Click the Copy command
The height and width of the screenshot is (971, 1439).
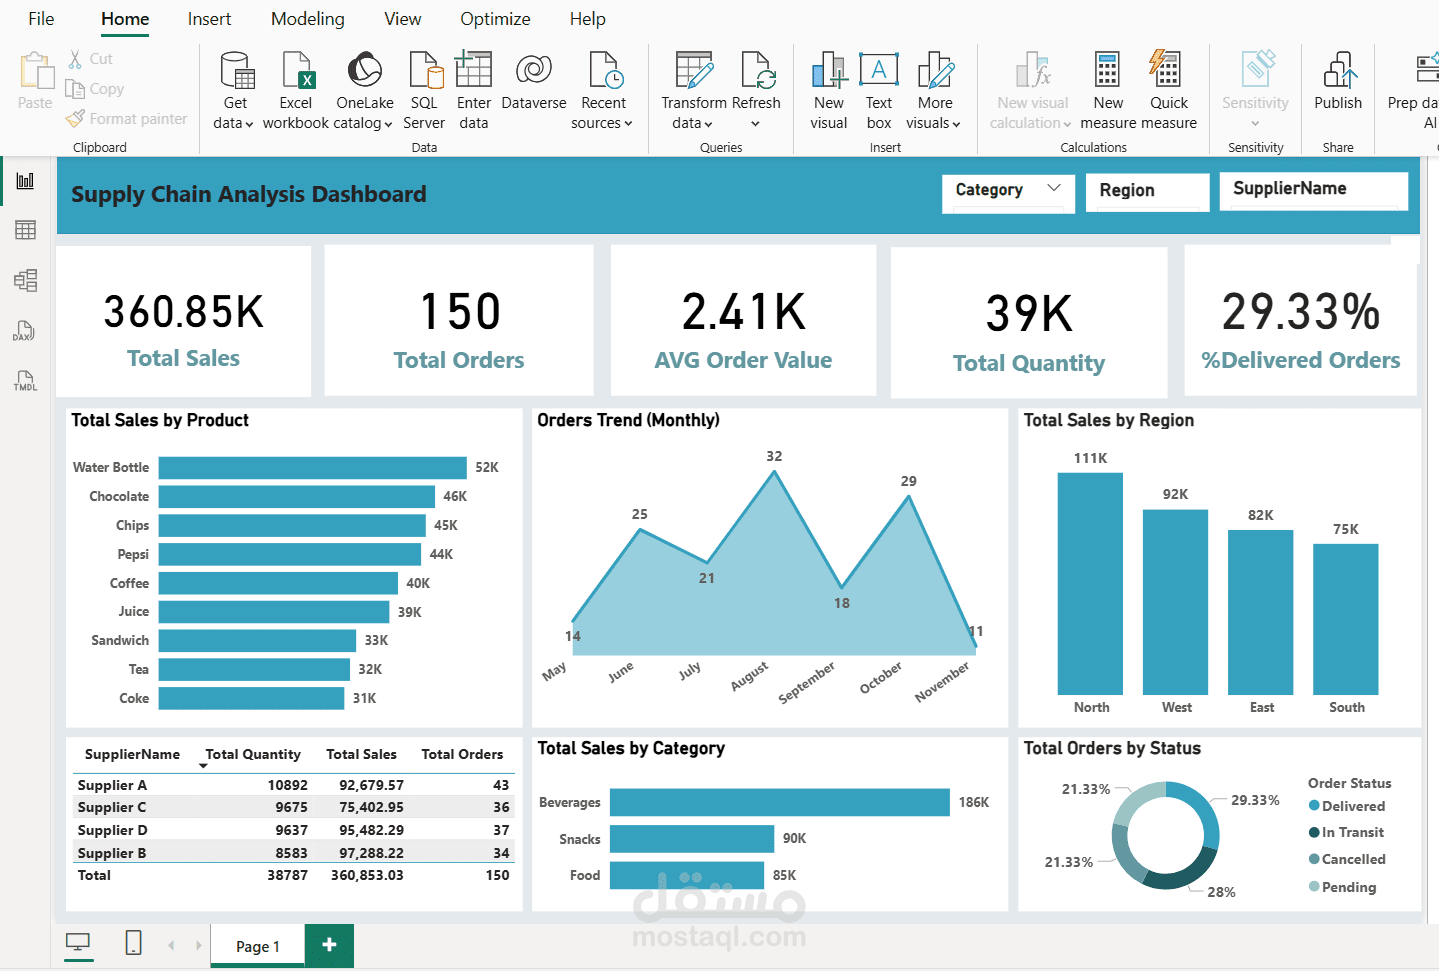tap(95, 89)
